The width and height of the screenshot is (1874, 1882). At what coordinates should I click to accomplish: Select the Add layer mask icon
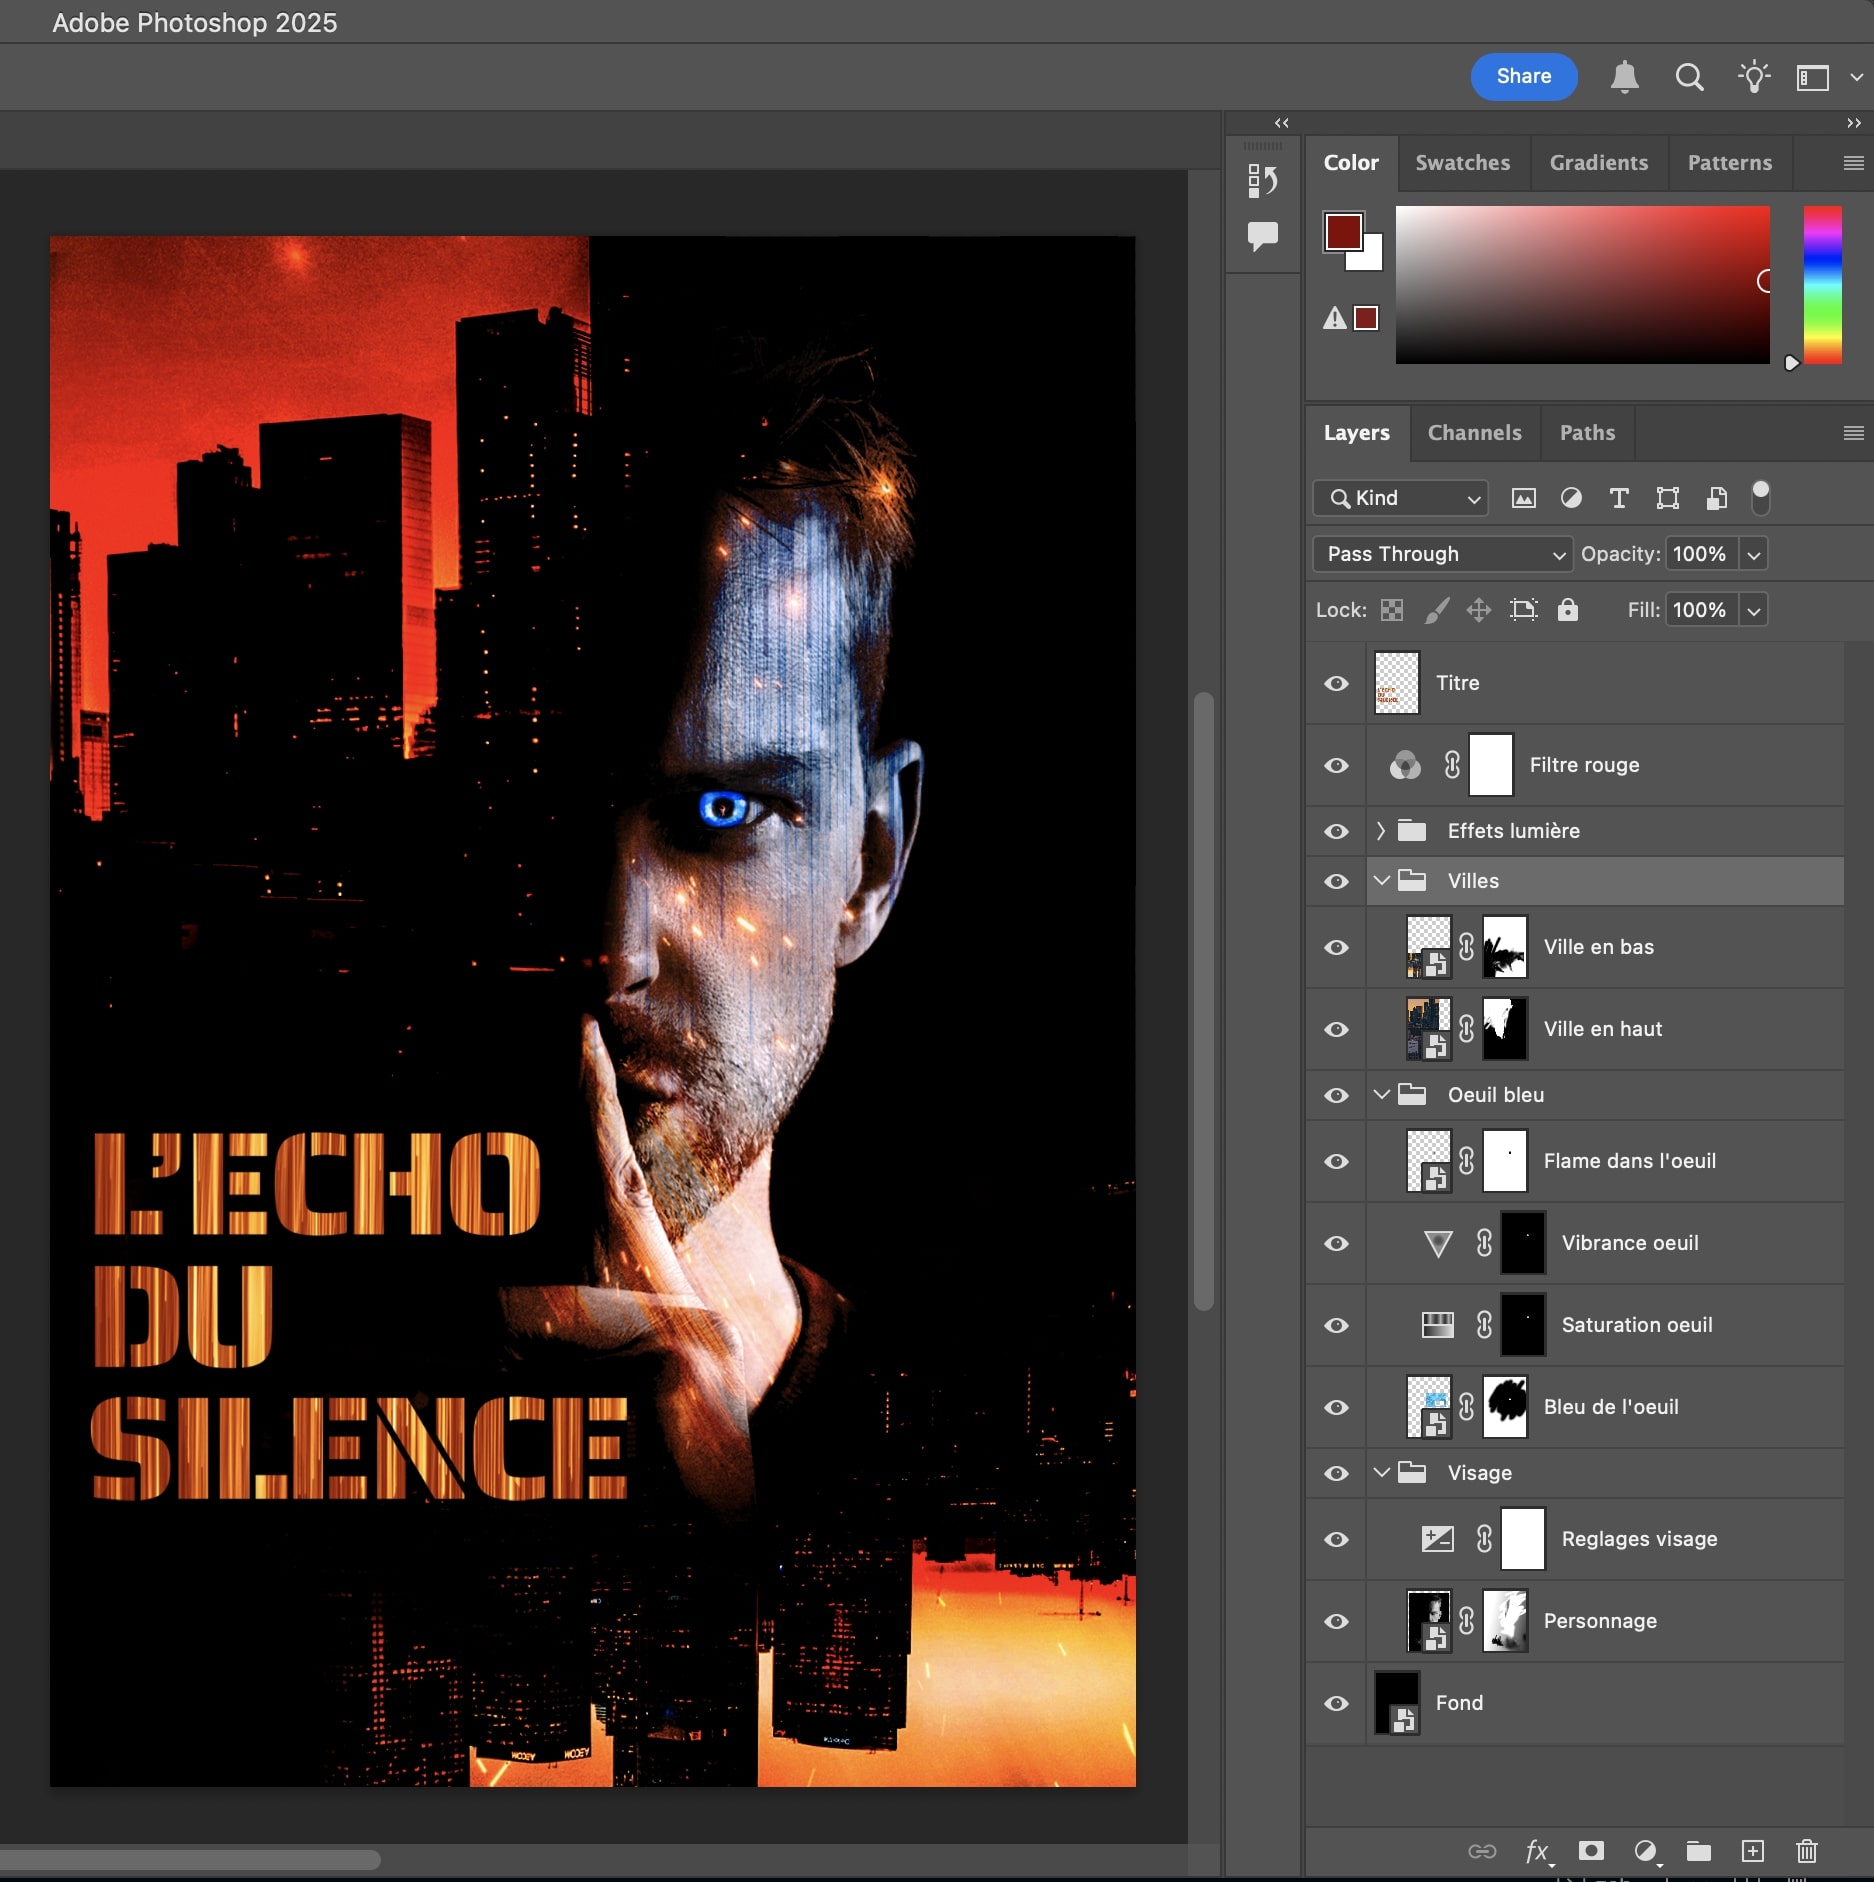click(x=1592, y=1851)
